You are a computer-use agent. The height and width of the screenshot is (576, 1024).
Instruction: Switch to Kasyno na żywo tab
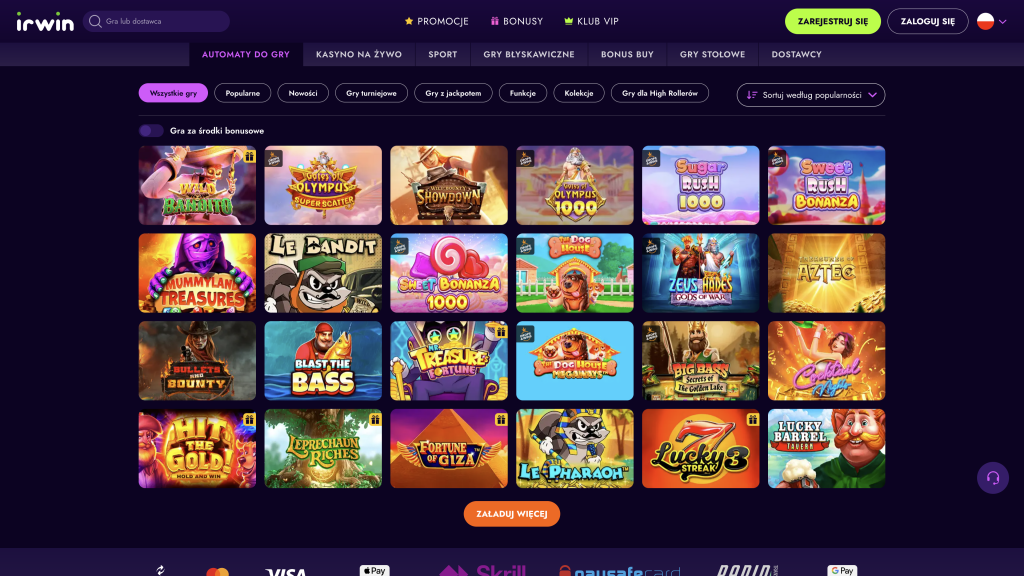tap(359, 55)
